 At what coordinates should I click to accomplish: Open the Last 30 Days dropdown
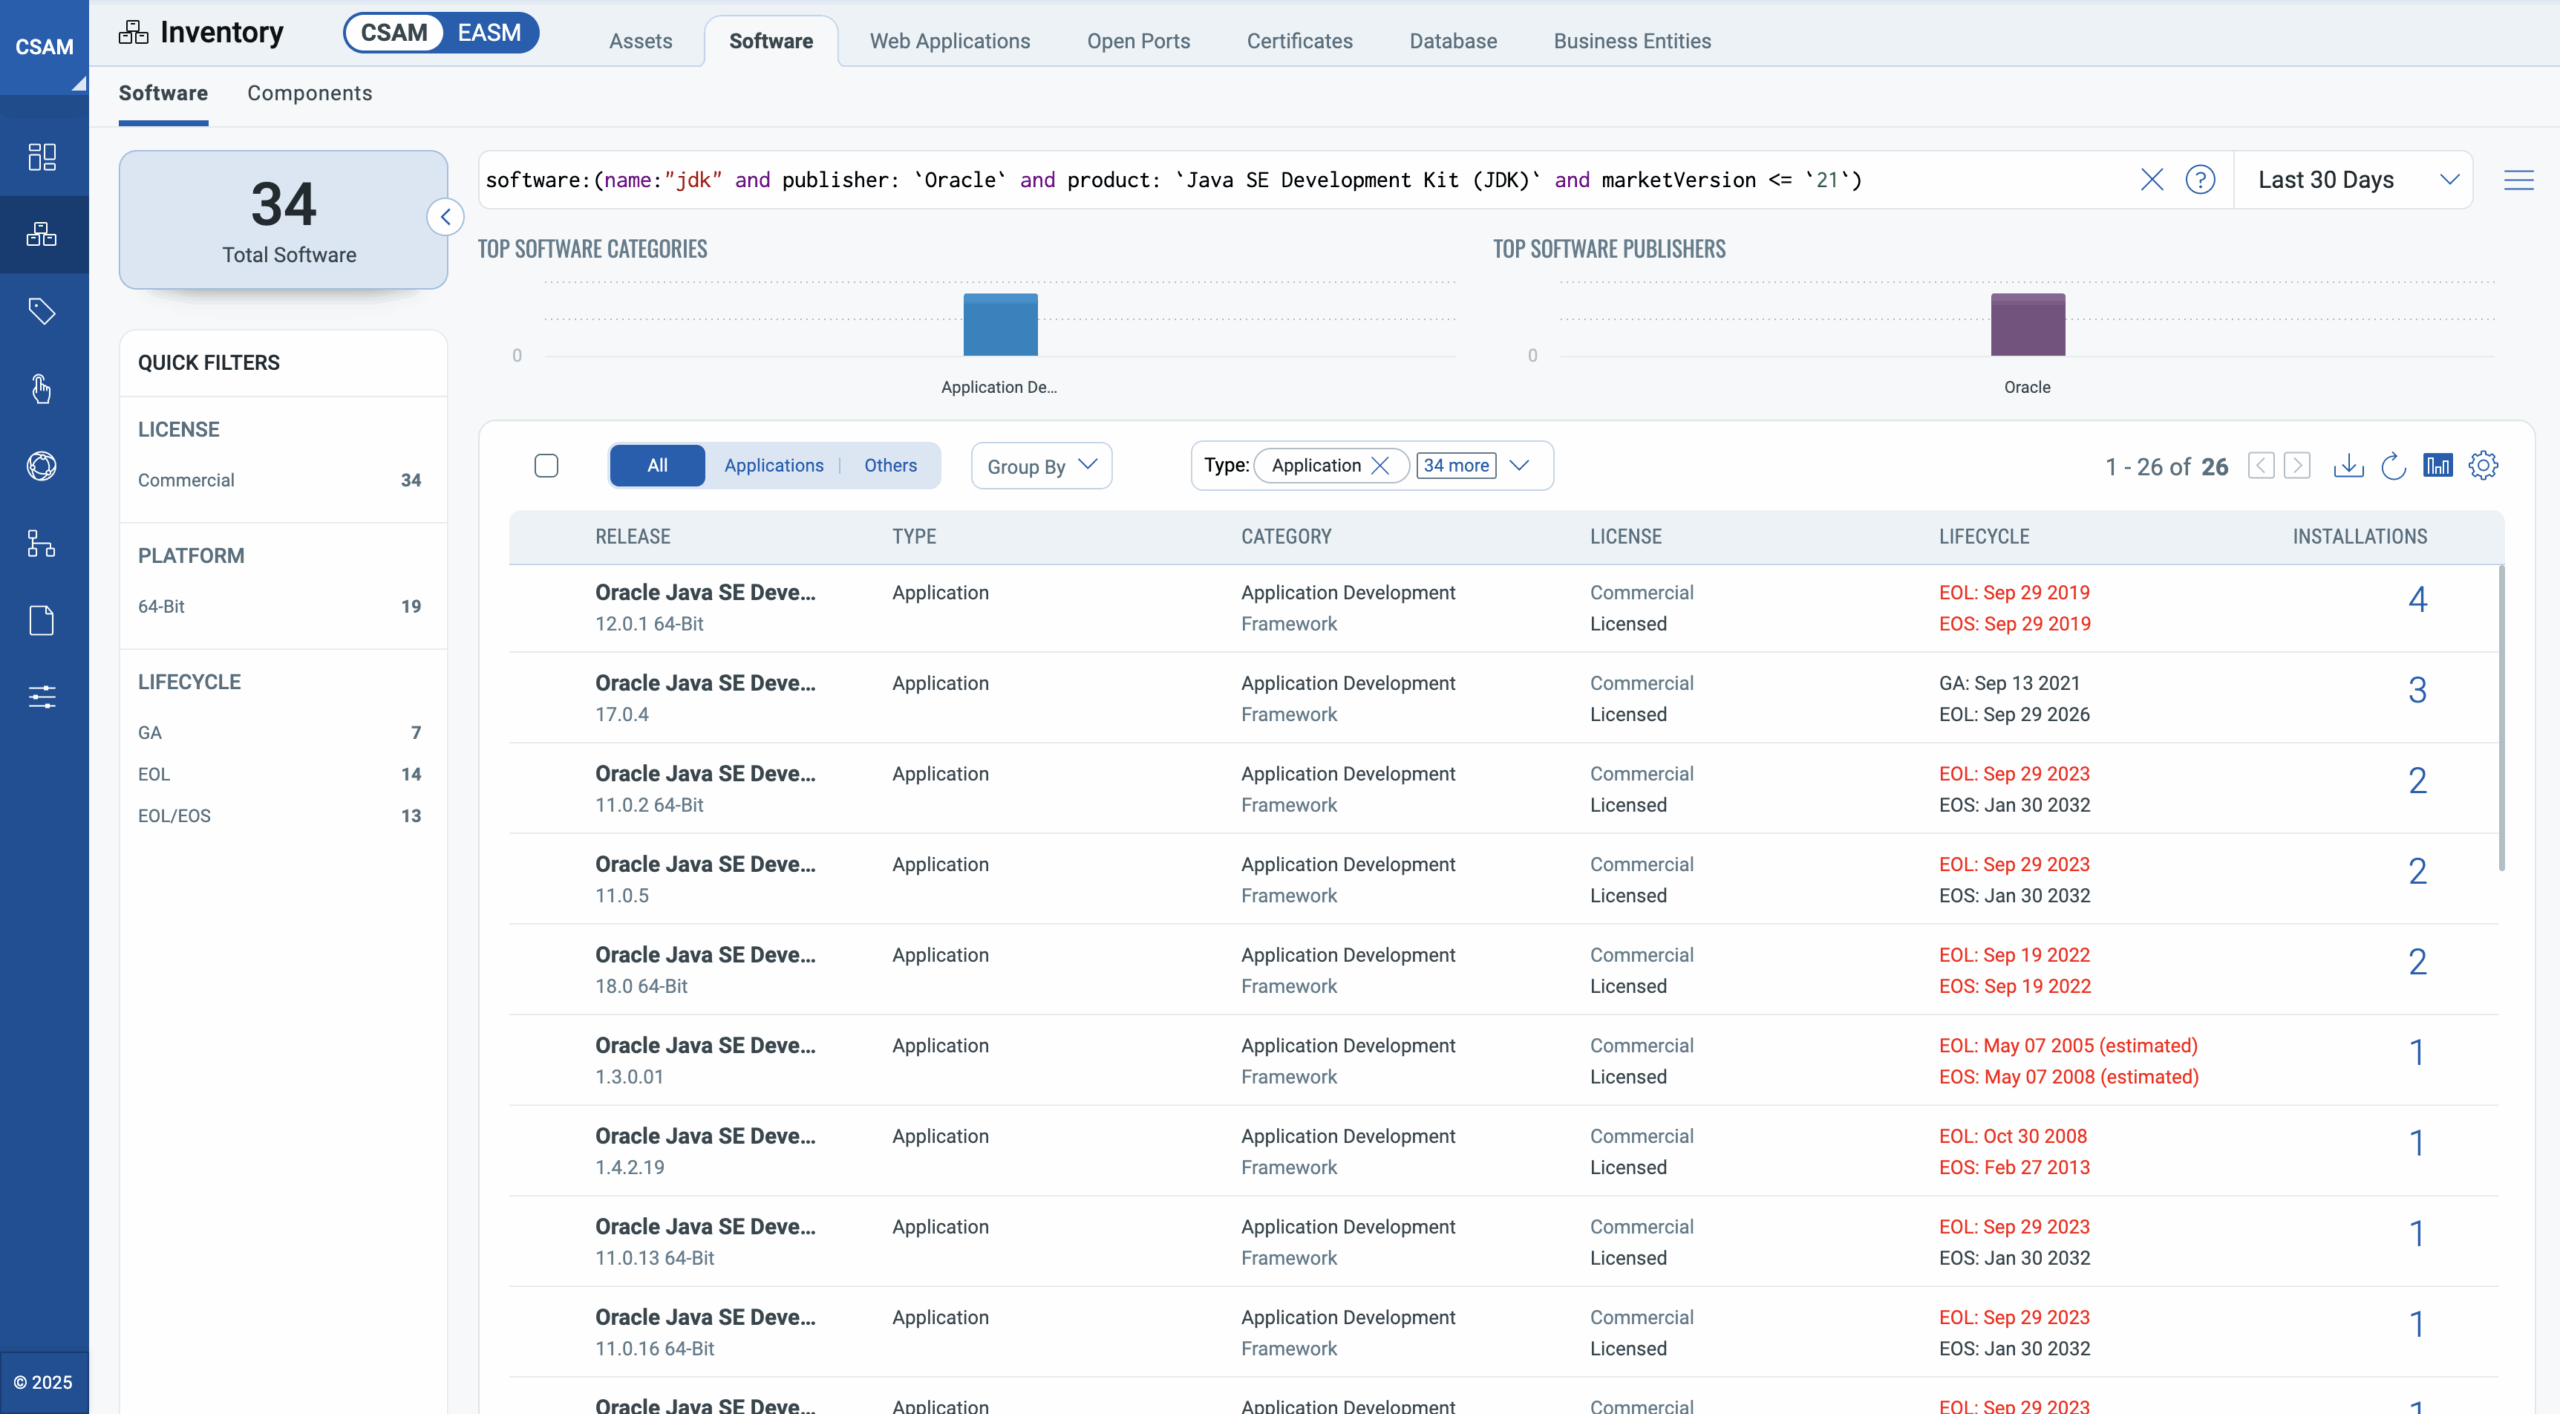(2354, 180)
